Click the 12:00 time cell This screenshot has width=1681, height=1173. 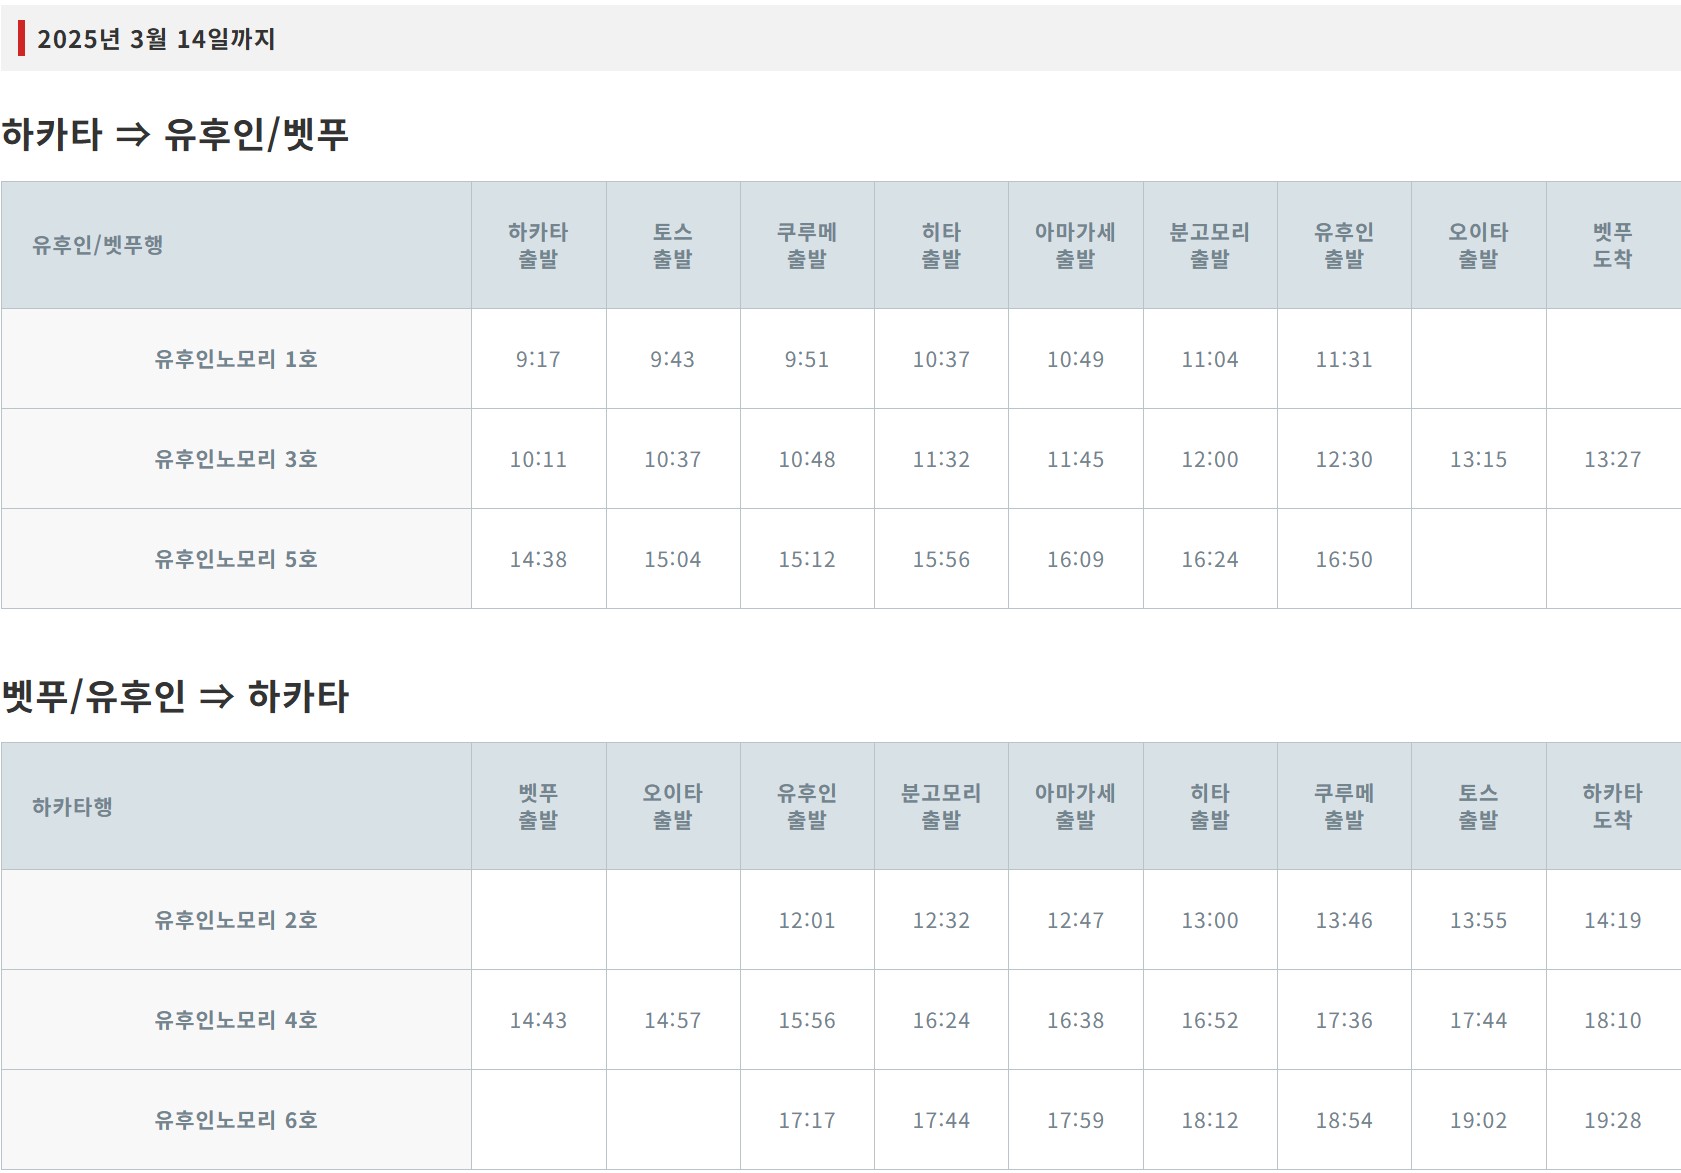point(1210,459)
